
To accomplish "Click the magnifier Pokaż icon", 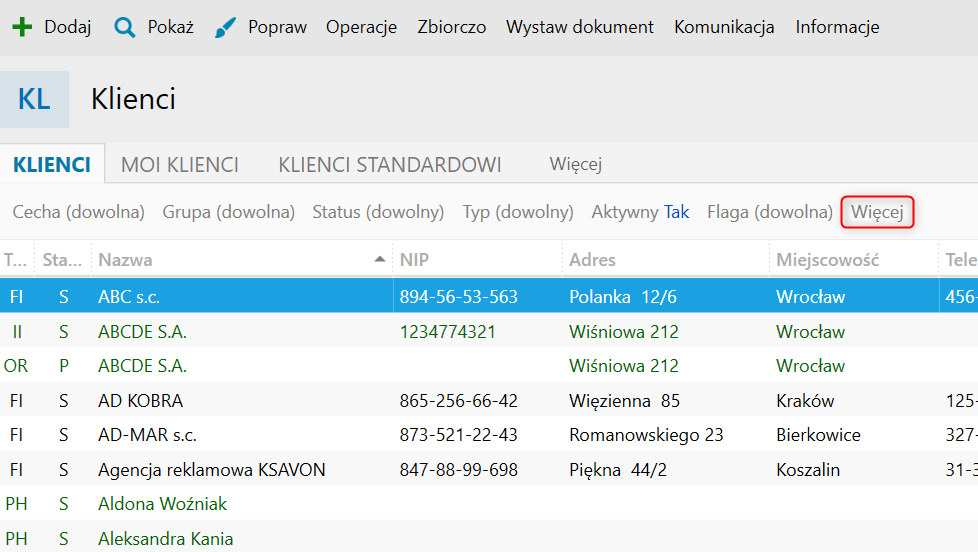I will pos(124,27).
